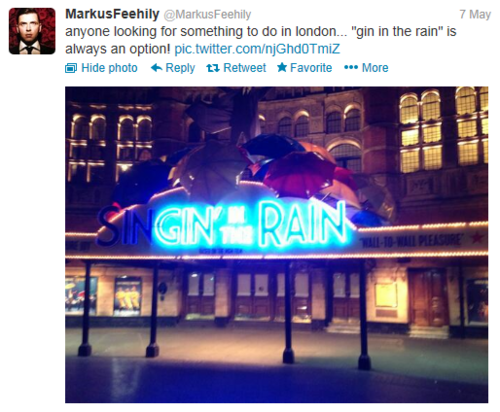Favorite this tweet via the Favorite text
Image resolution: width=500 pixels, height=412 pixels.
click(311, 68)
